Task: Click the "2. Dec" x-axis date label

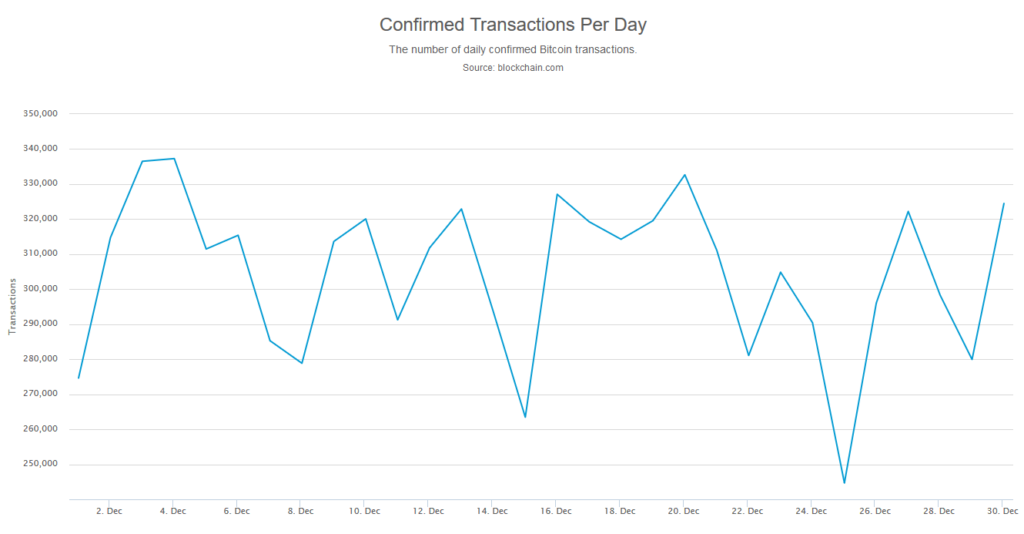Action: click(x=109, y=511)
